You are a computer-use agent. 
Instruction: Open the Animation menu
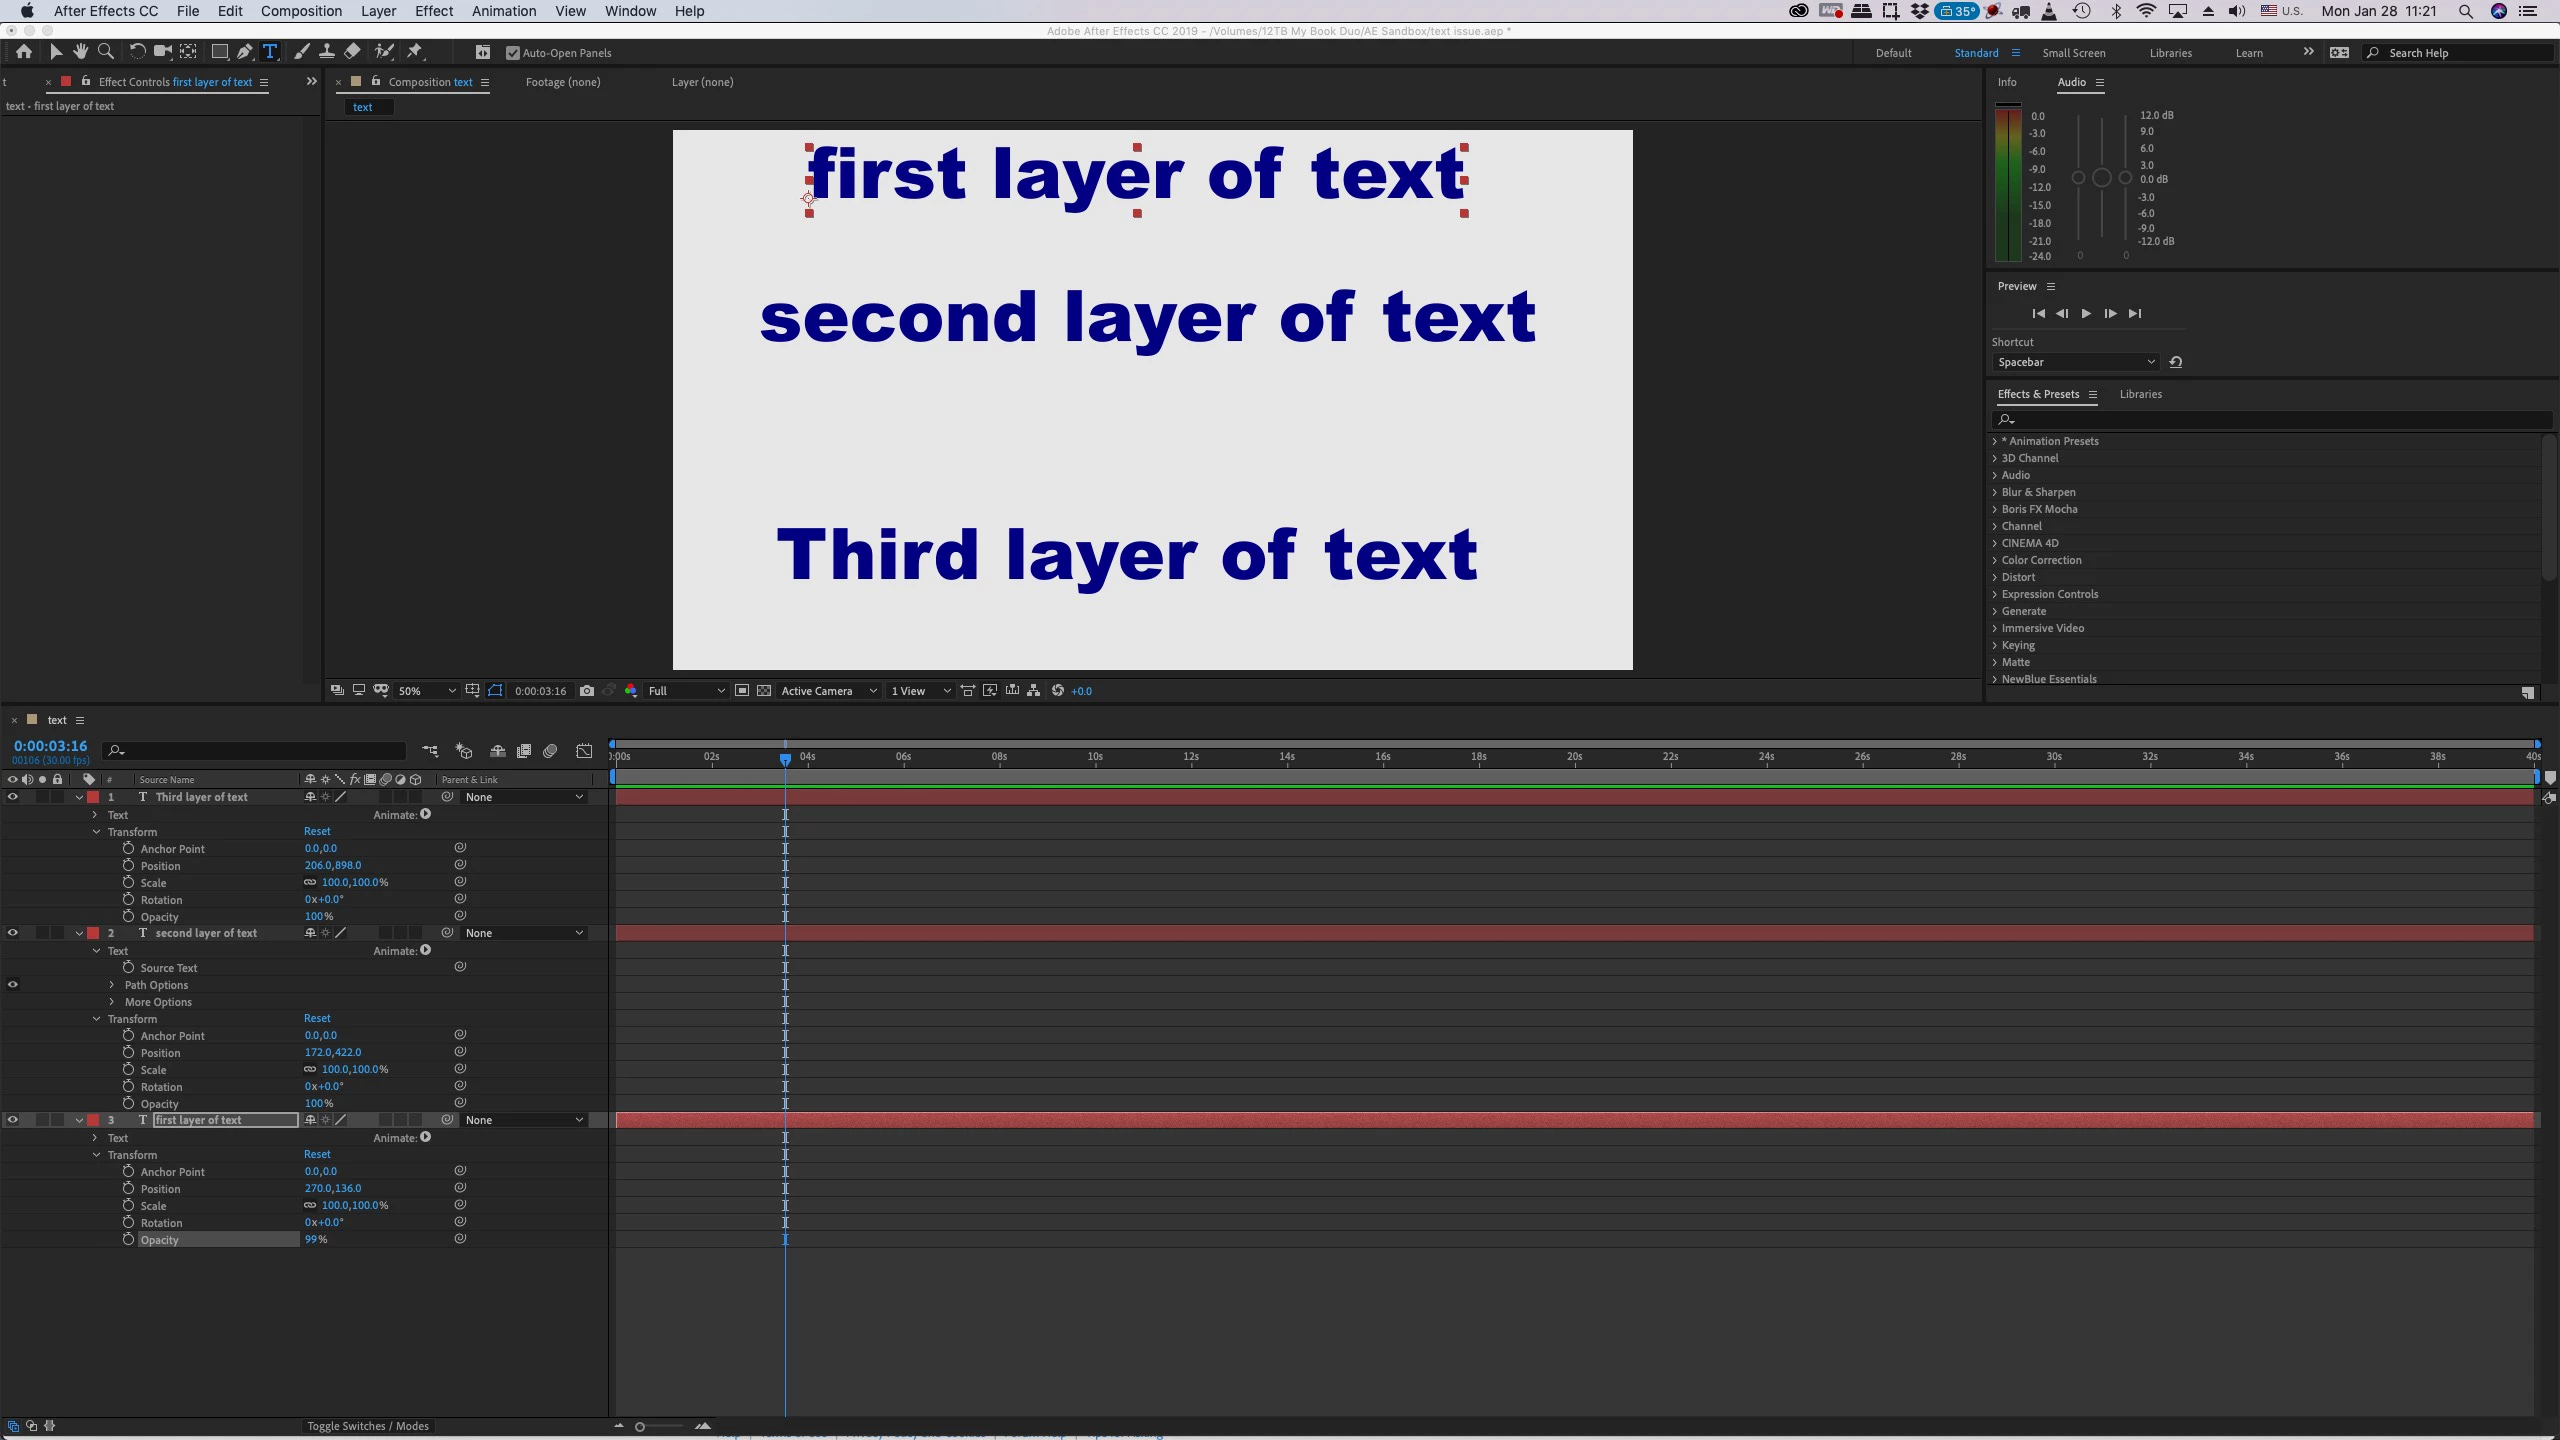coord(504,11)
